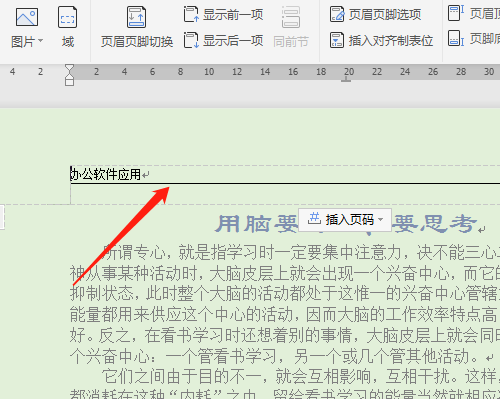
Task: Click the 插入页码 button
Action: click(x=345, y=220)
